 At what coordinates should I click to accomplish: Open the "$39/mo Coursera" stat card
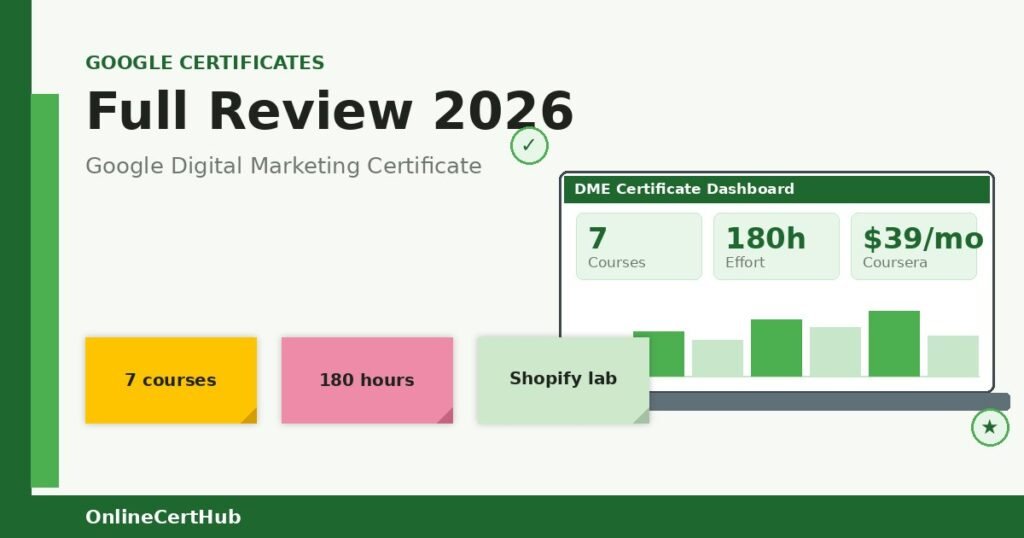[914, 246]
